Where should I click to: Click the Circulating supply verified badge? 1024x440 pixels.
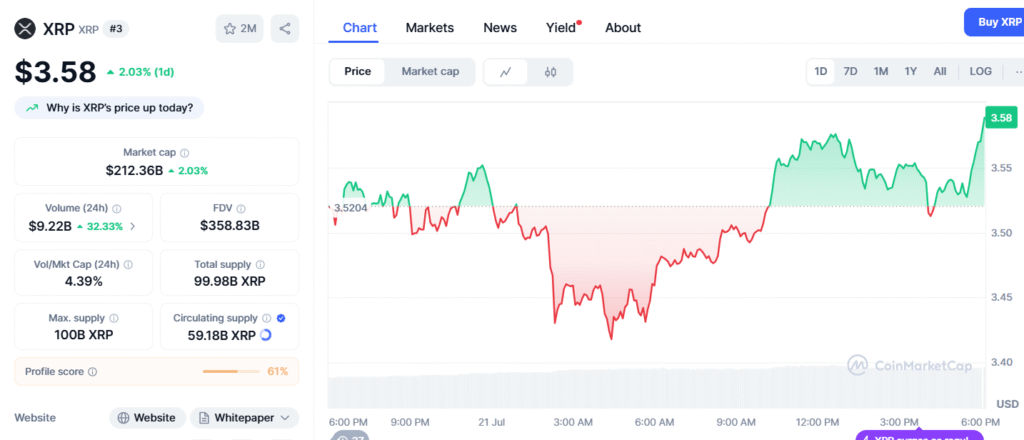click(281, 318)
